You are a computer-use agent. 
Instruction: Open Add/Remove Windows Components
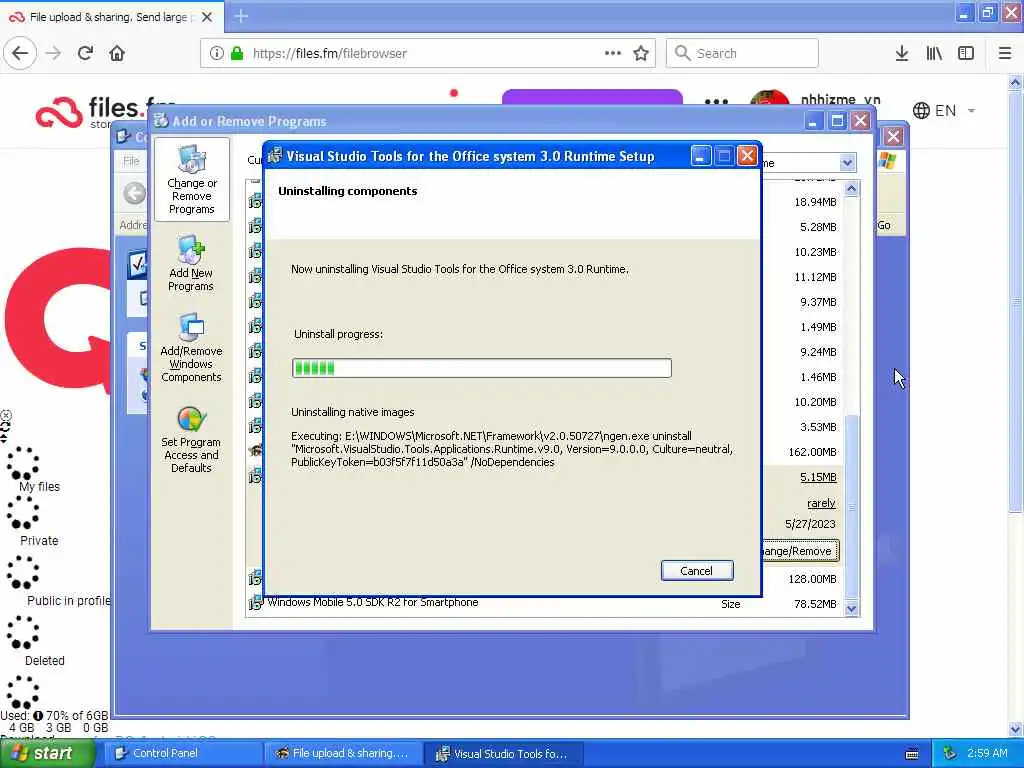tap(191, 347)
